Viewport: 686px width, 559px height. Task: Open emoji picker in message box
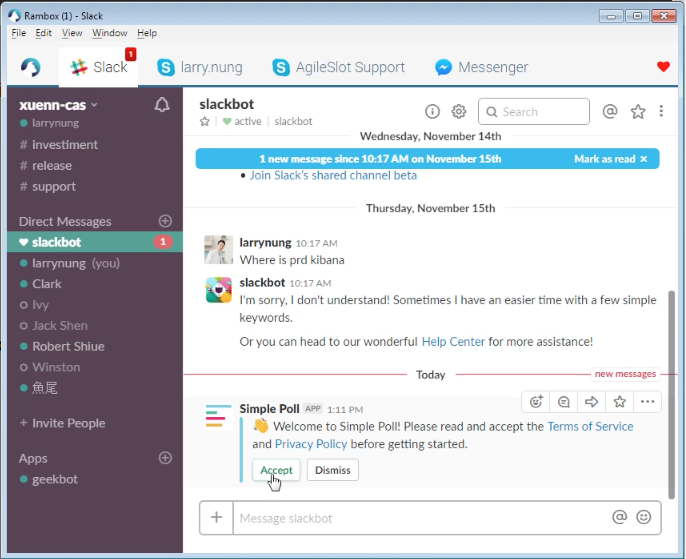644,517
